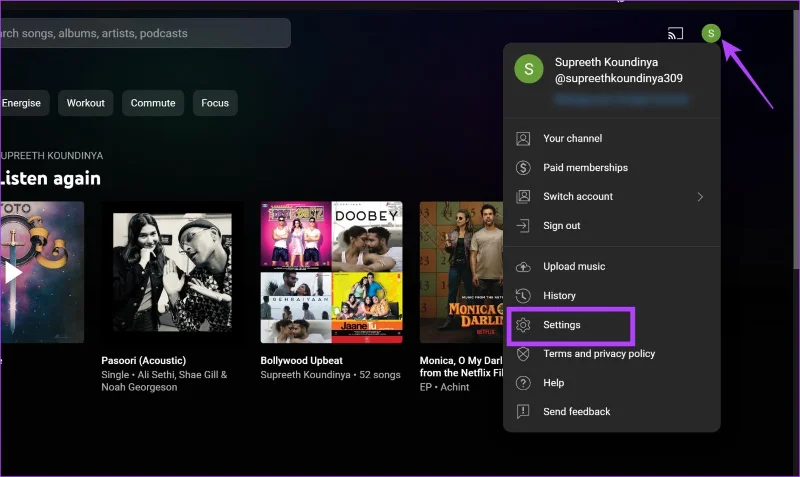Open the Bollywood Upbeat playlist collage thumbnail
This screenshot has width=800, height=477.
click(332, 272)
